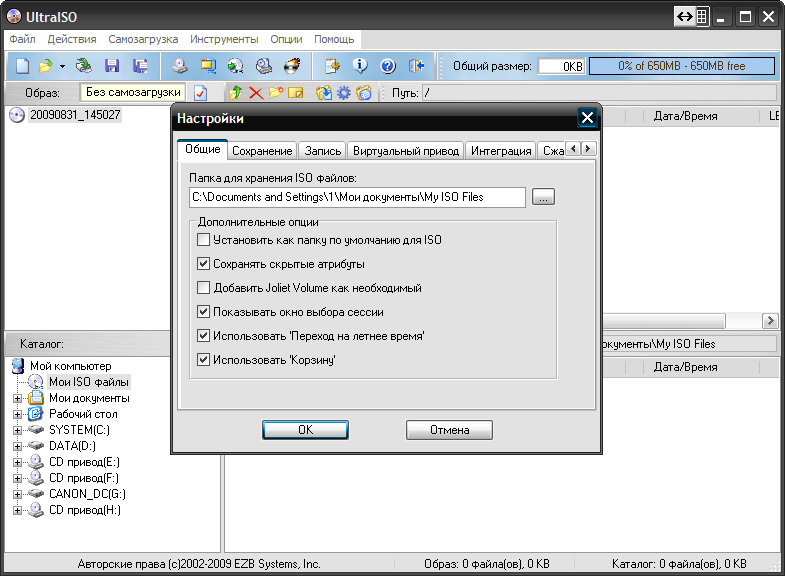
Task: Enable 'Установить как папку по умолчанию для ISO'
Action: (x=203, y=240)
